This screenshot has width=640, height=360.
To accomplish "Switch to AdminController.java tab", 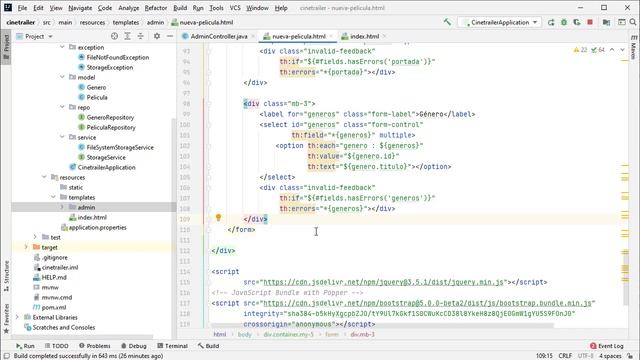I will click(x=219, y=36).
